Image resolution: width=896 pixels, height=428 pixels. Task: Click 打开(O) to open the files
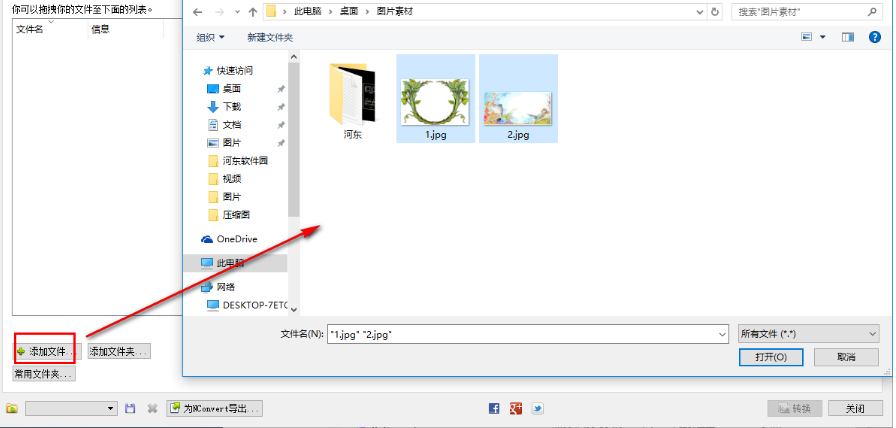pyautogui.click(x=771, y=357)
